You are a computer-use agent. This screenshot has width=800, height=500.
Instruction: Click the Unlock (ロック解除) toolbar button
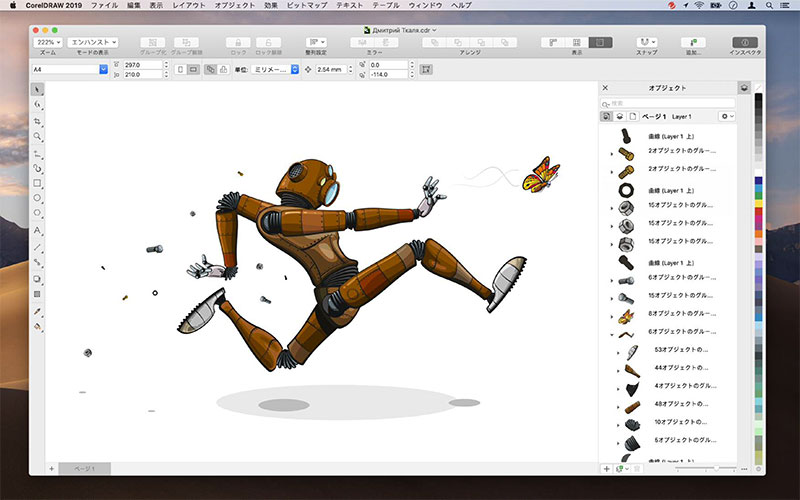click(x=268, y=42)
